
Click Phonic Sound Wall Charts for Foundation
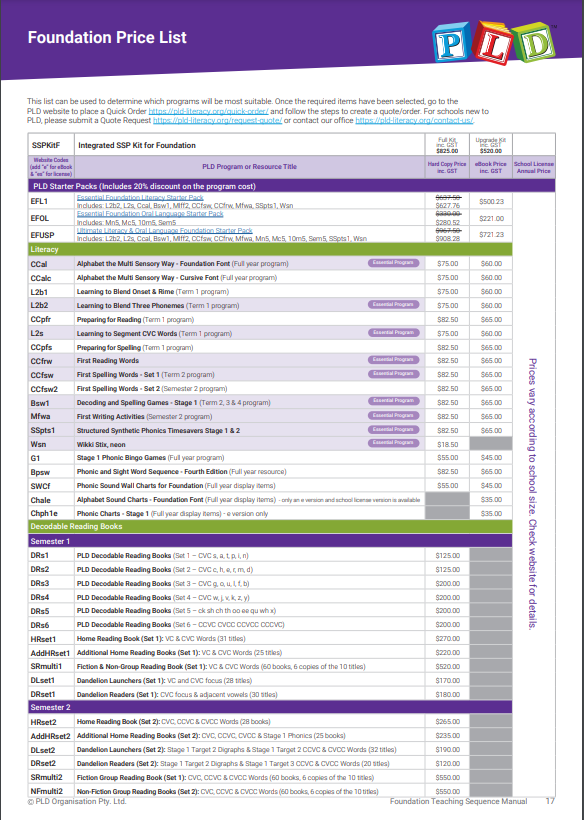point(140,485)
